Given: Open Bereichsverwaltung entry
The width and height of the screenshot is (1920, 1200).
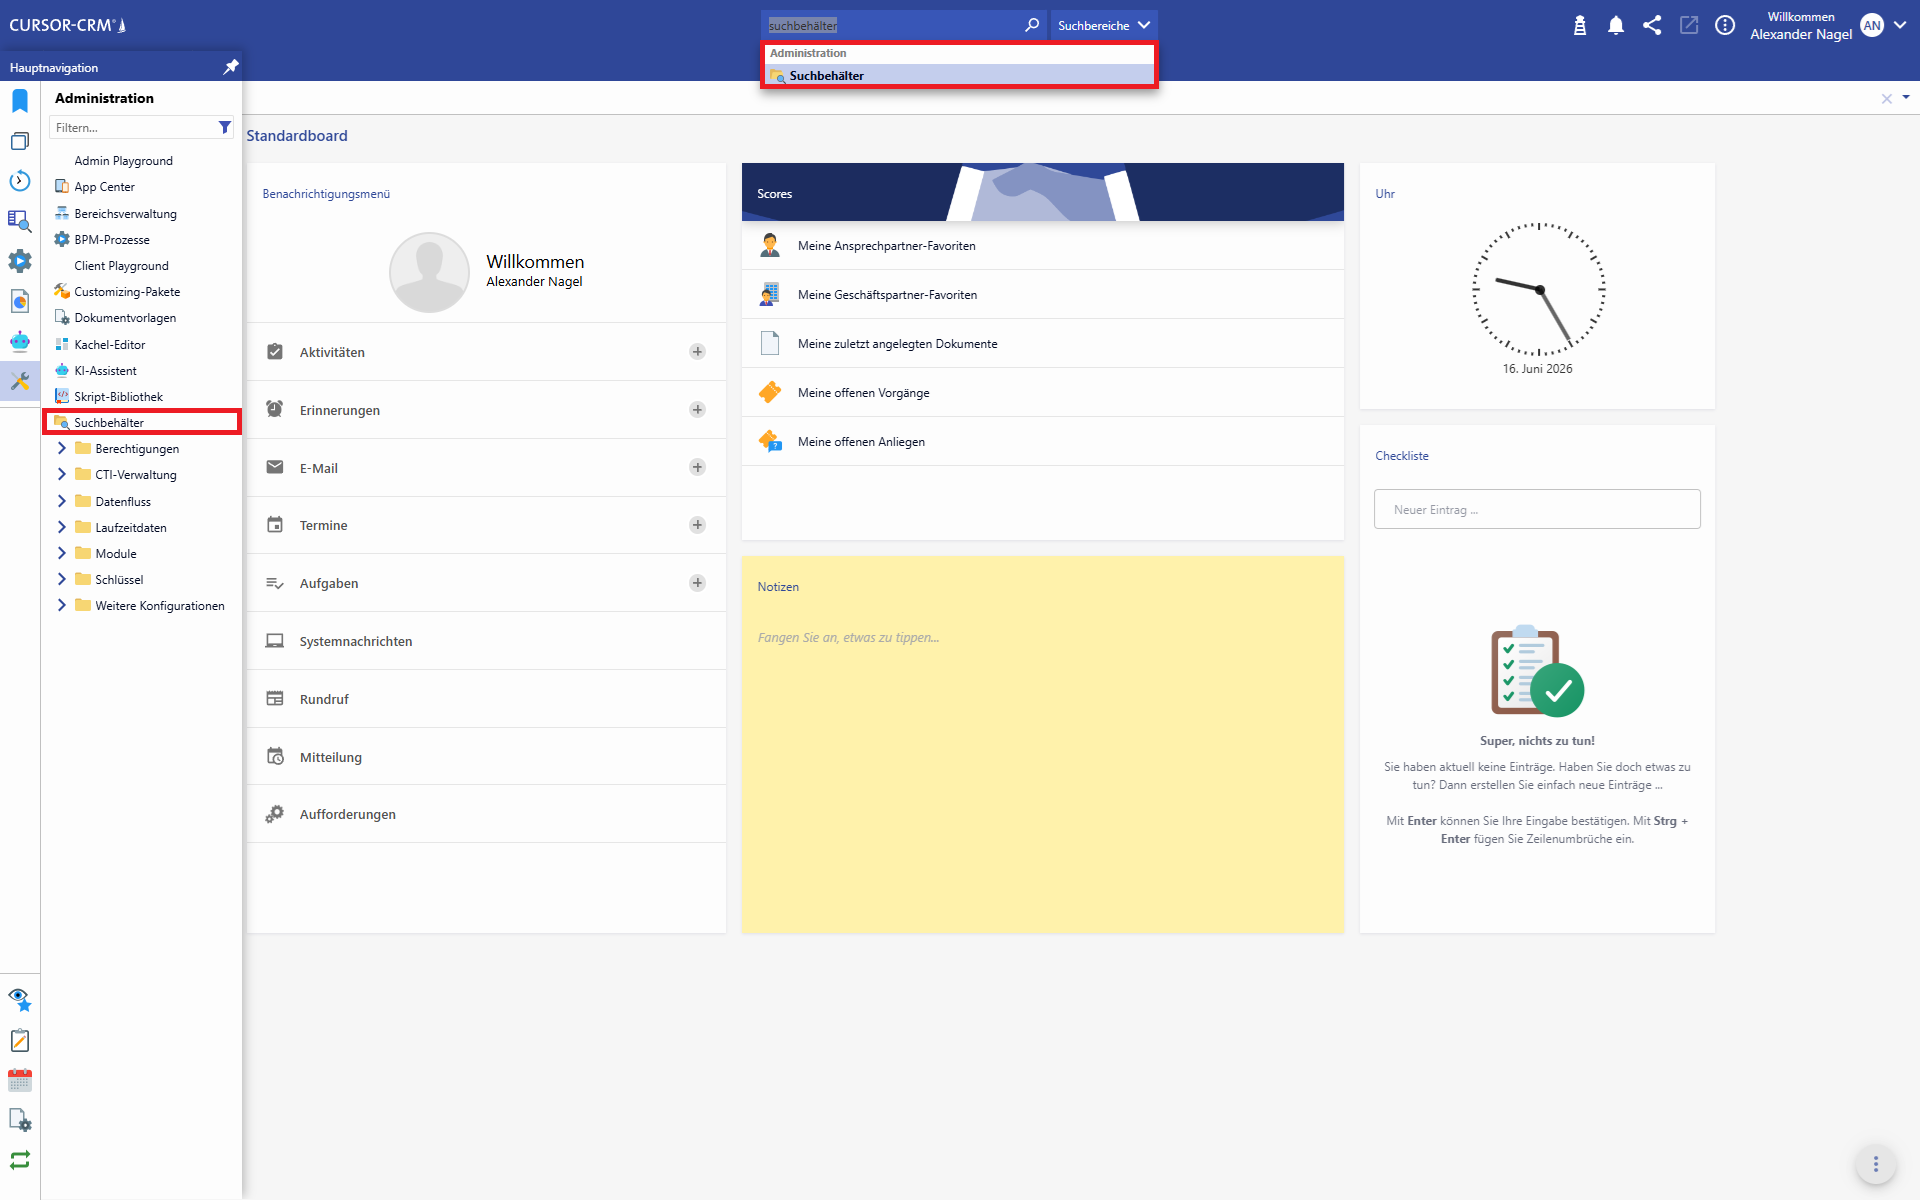Looking at the screenshot, I should click(x=125, y=213).
